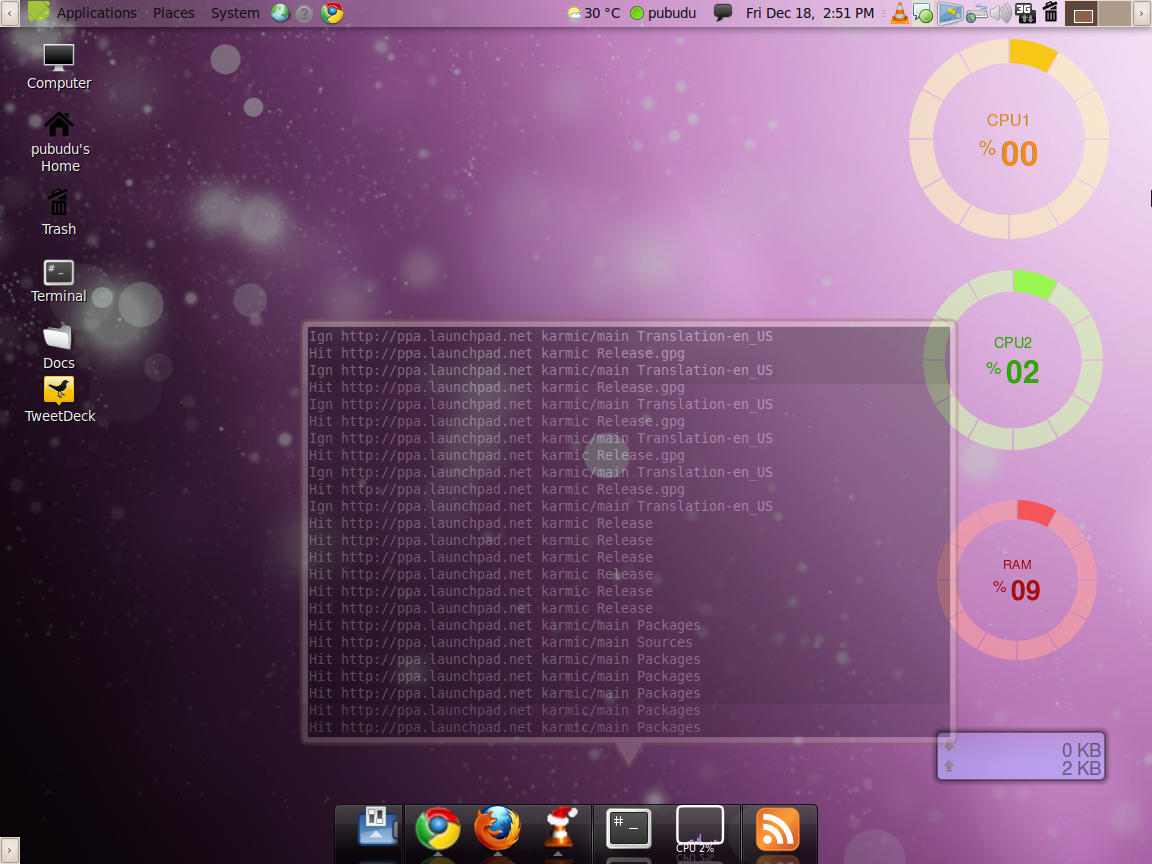Open Google Chrome from the dock

point(437,830)
